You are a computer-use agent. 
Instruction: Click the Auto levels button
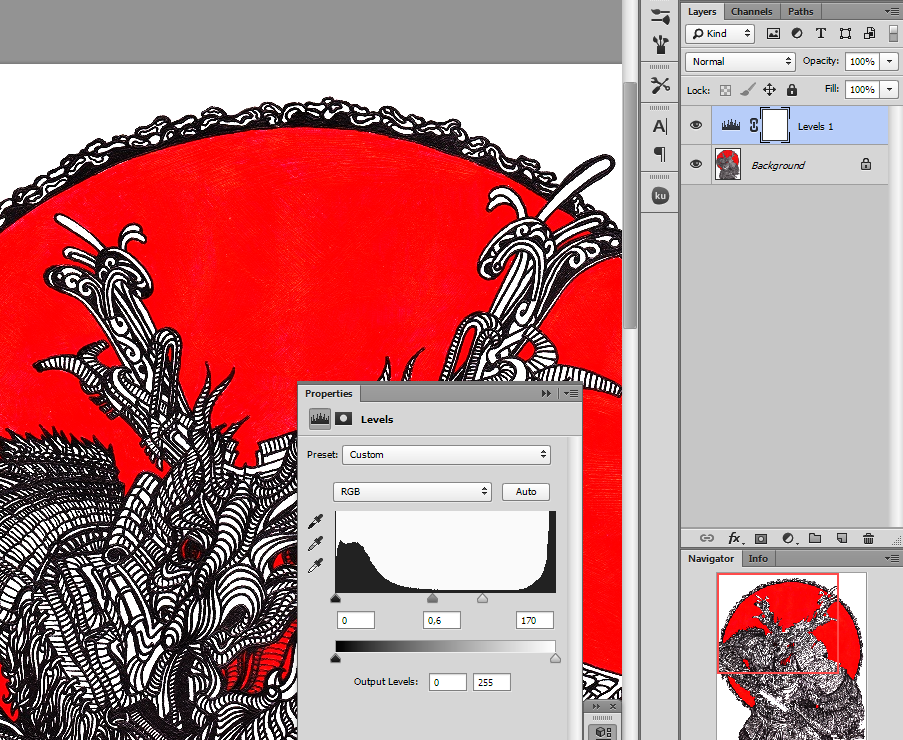point(526,492)
